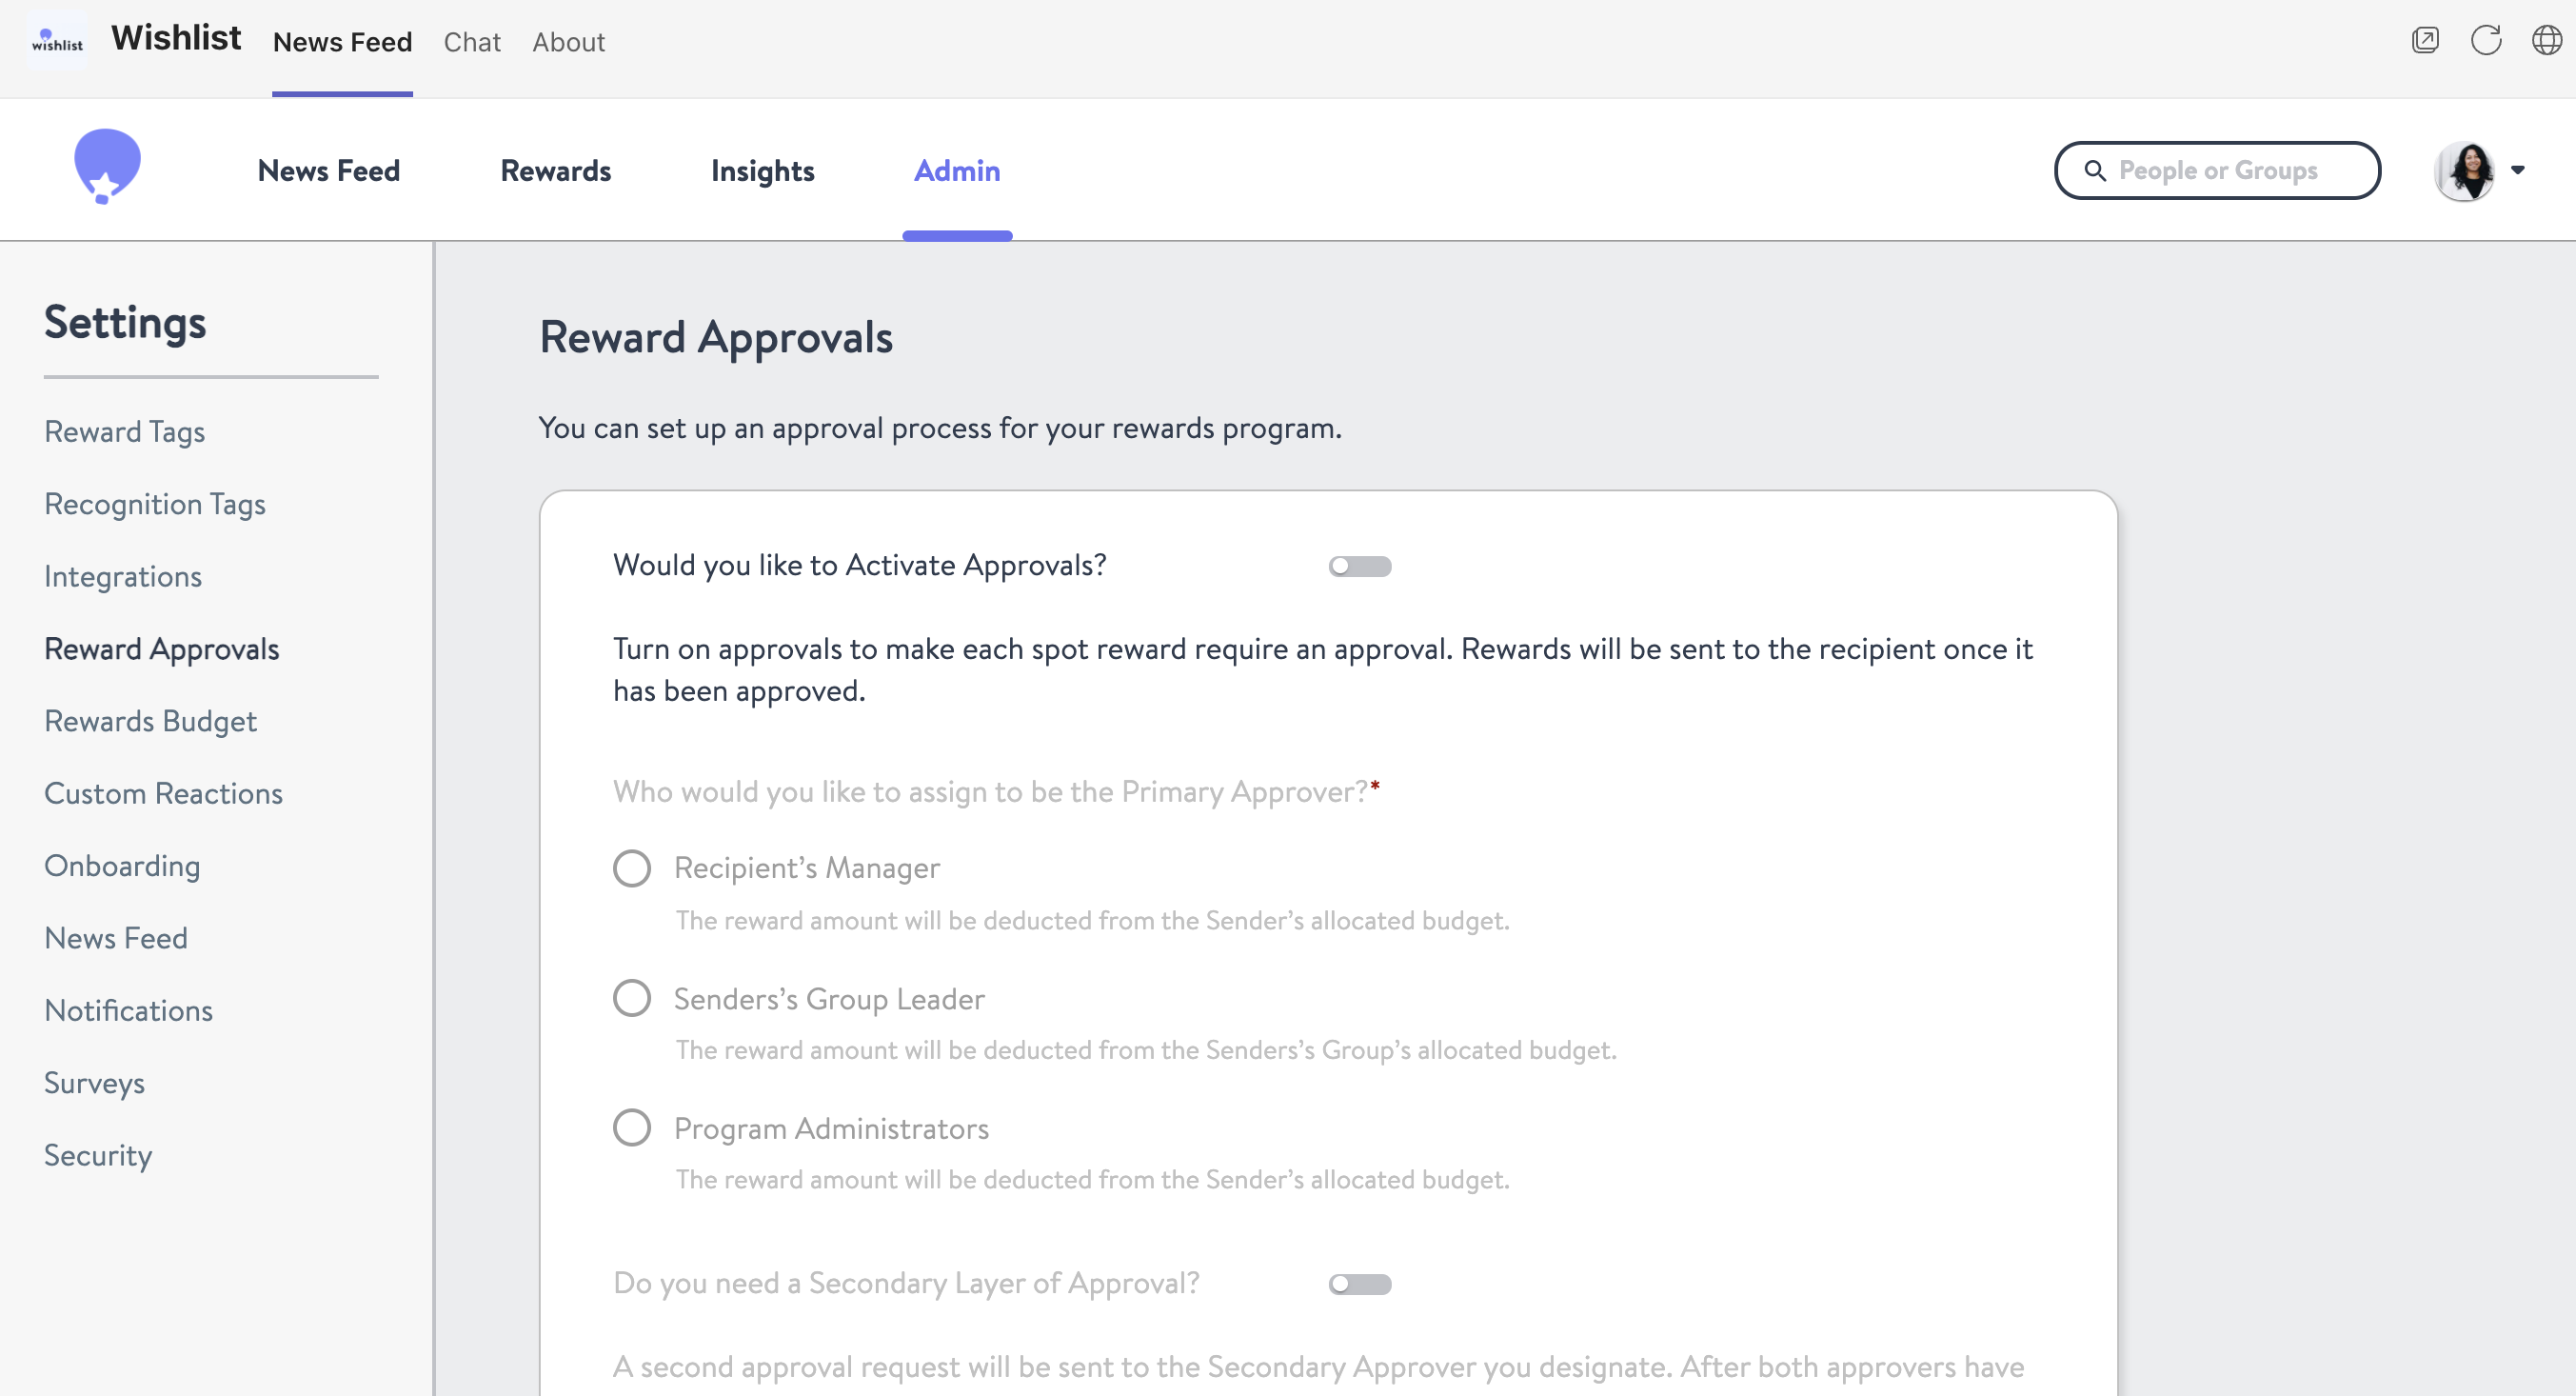The height and width of the screenshot is (1396, 2576).
Task: Open the user profile avatar
Action: (x=2466, y=170)
